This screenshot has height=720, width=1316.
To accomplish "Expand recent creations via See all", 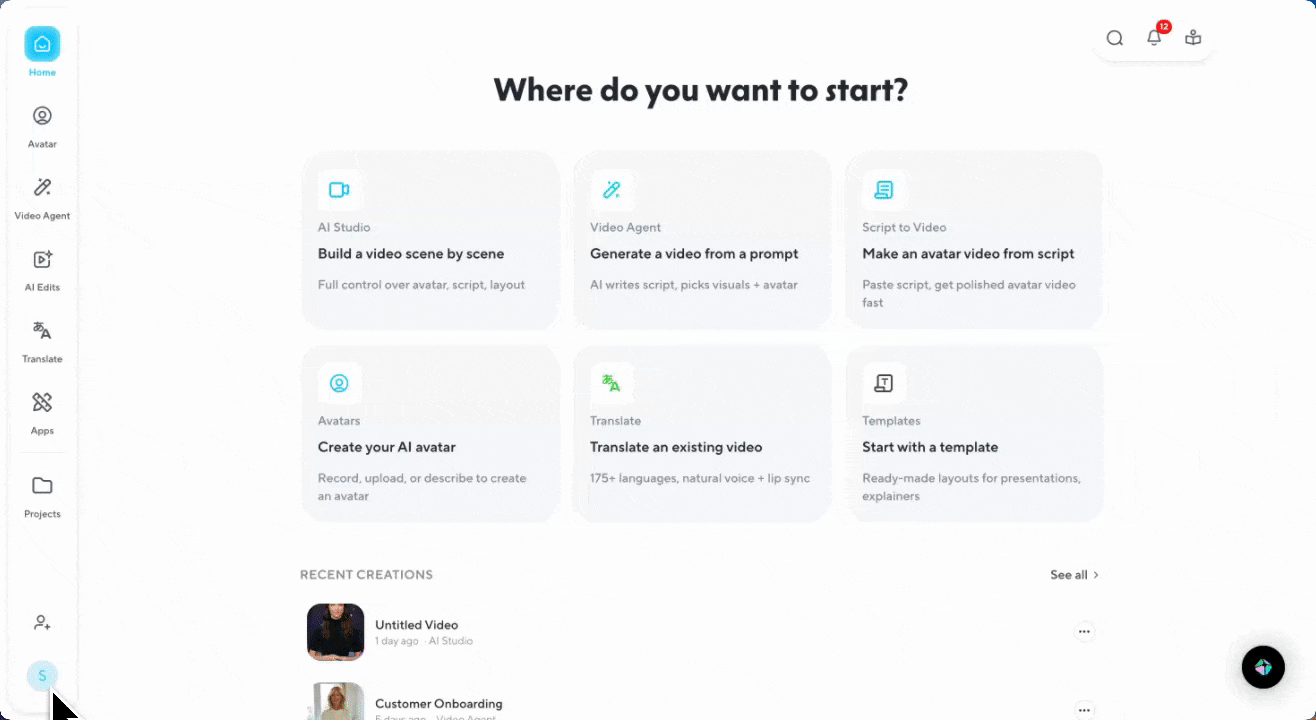I will 1074,575.
